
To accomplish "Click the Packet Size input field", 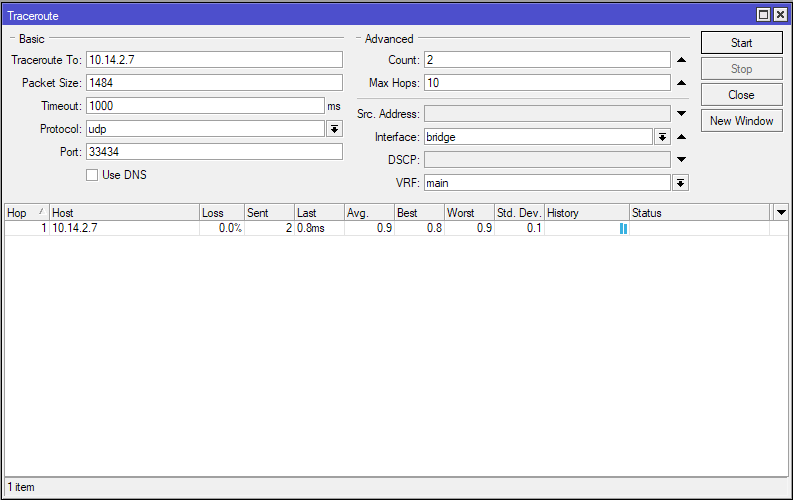I will click(x=214, y=83).
